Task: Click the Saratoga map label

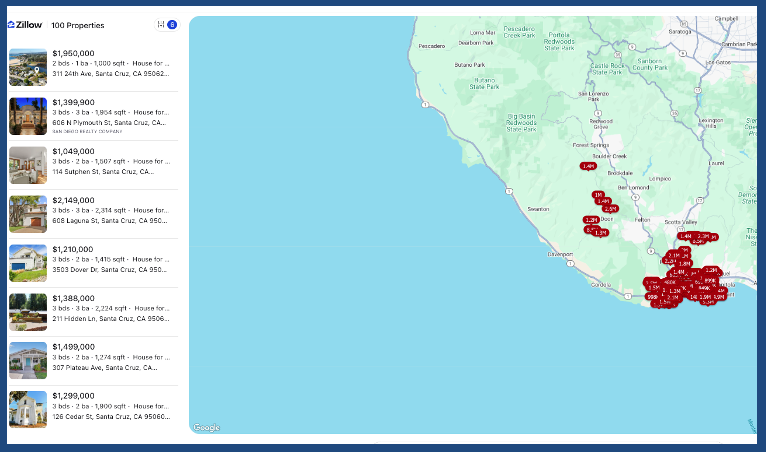Action: [680, 31]
